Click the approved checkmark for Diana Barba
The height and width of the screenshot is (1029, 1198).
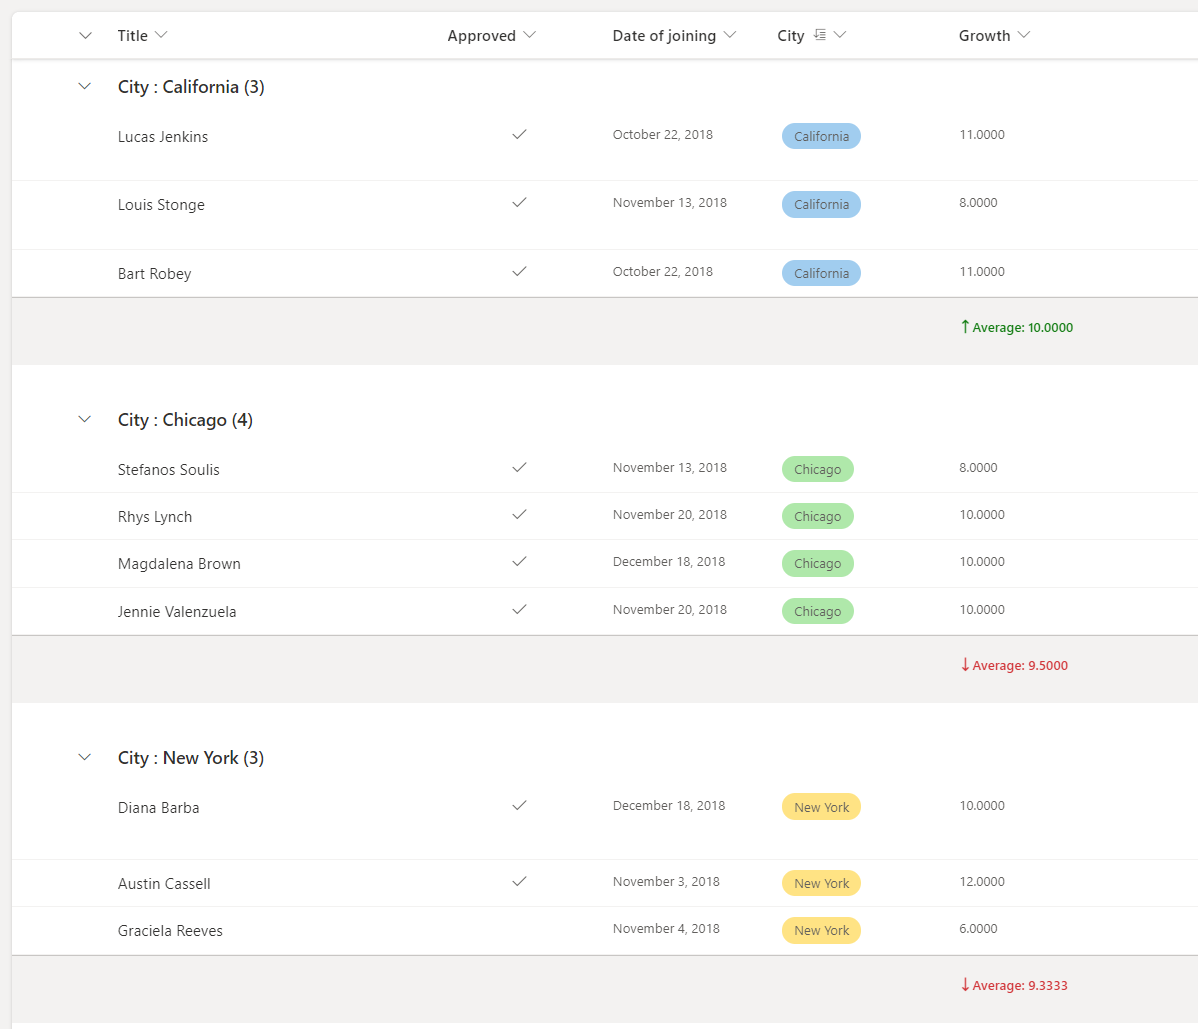click(519, 805)
